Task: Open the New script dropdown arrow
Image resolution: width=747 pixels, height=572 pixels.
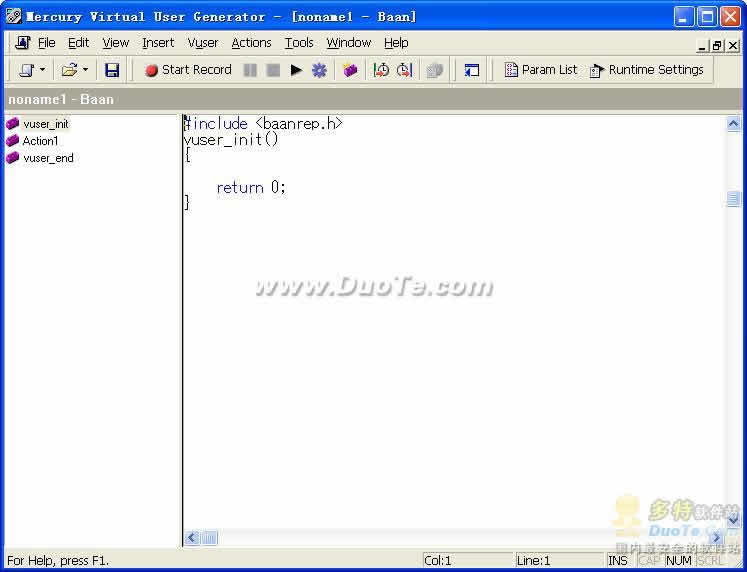Action: click(42, 70)
